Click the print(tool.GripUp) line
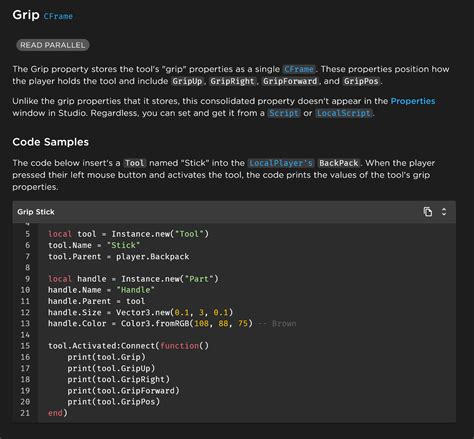The height and width of the screenshot is (439, 474). pos(111,368)
